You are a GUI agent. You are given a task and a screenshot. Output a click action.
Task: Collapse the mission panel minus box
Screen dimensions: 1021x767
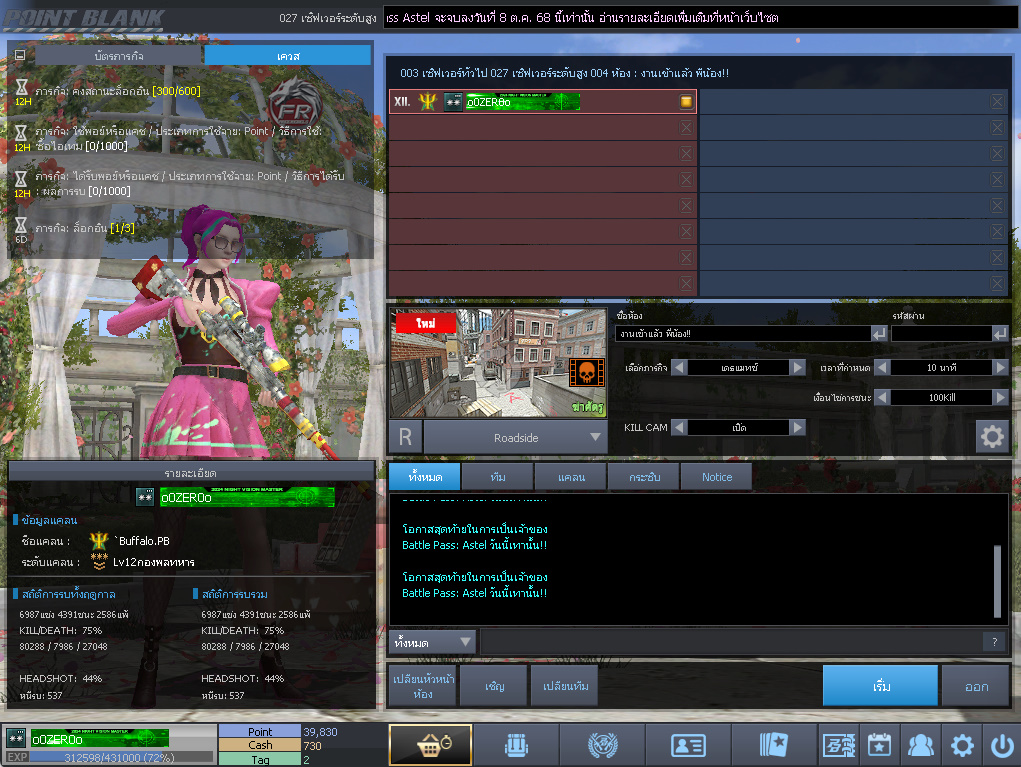pos(20,55)
